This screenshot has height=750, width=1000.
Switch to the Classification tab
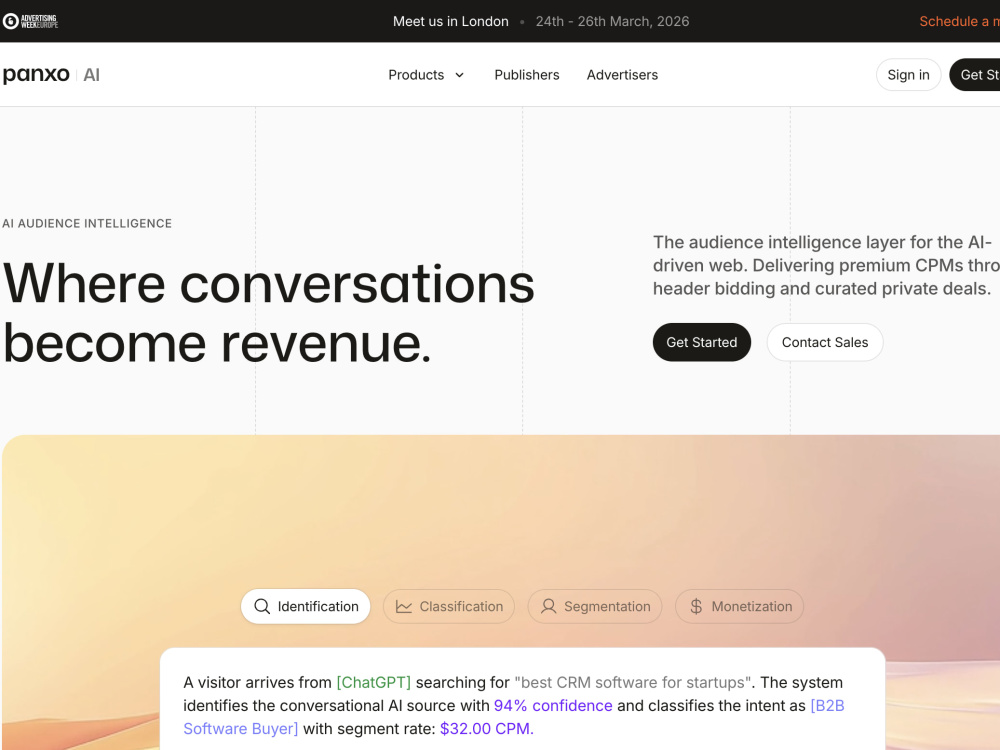pyautogui.click(x=448, y=607)
